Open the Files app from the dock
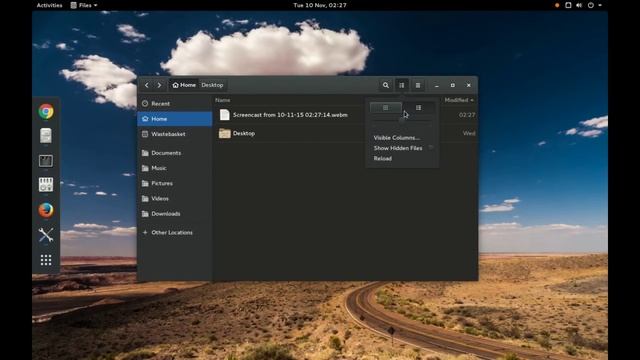 click(46, 136)
